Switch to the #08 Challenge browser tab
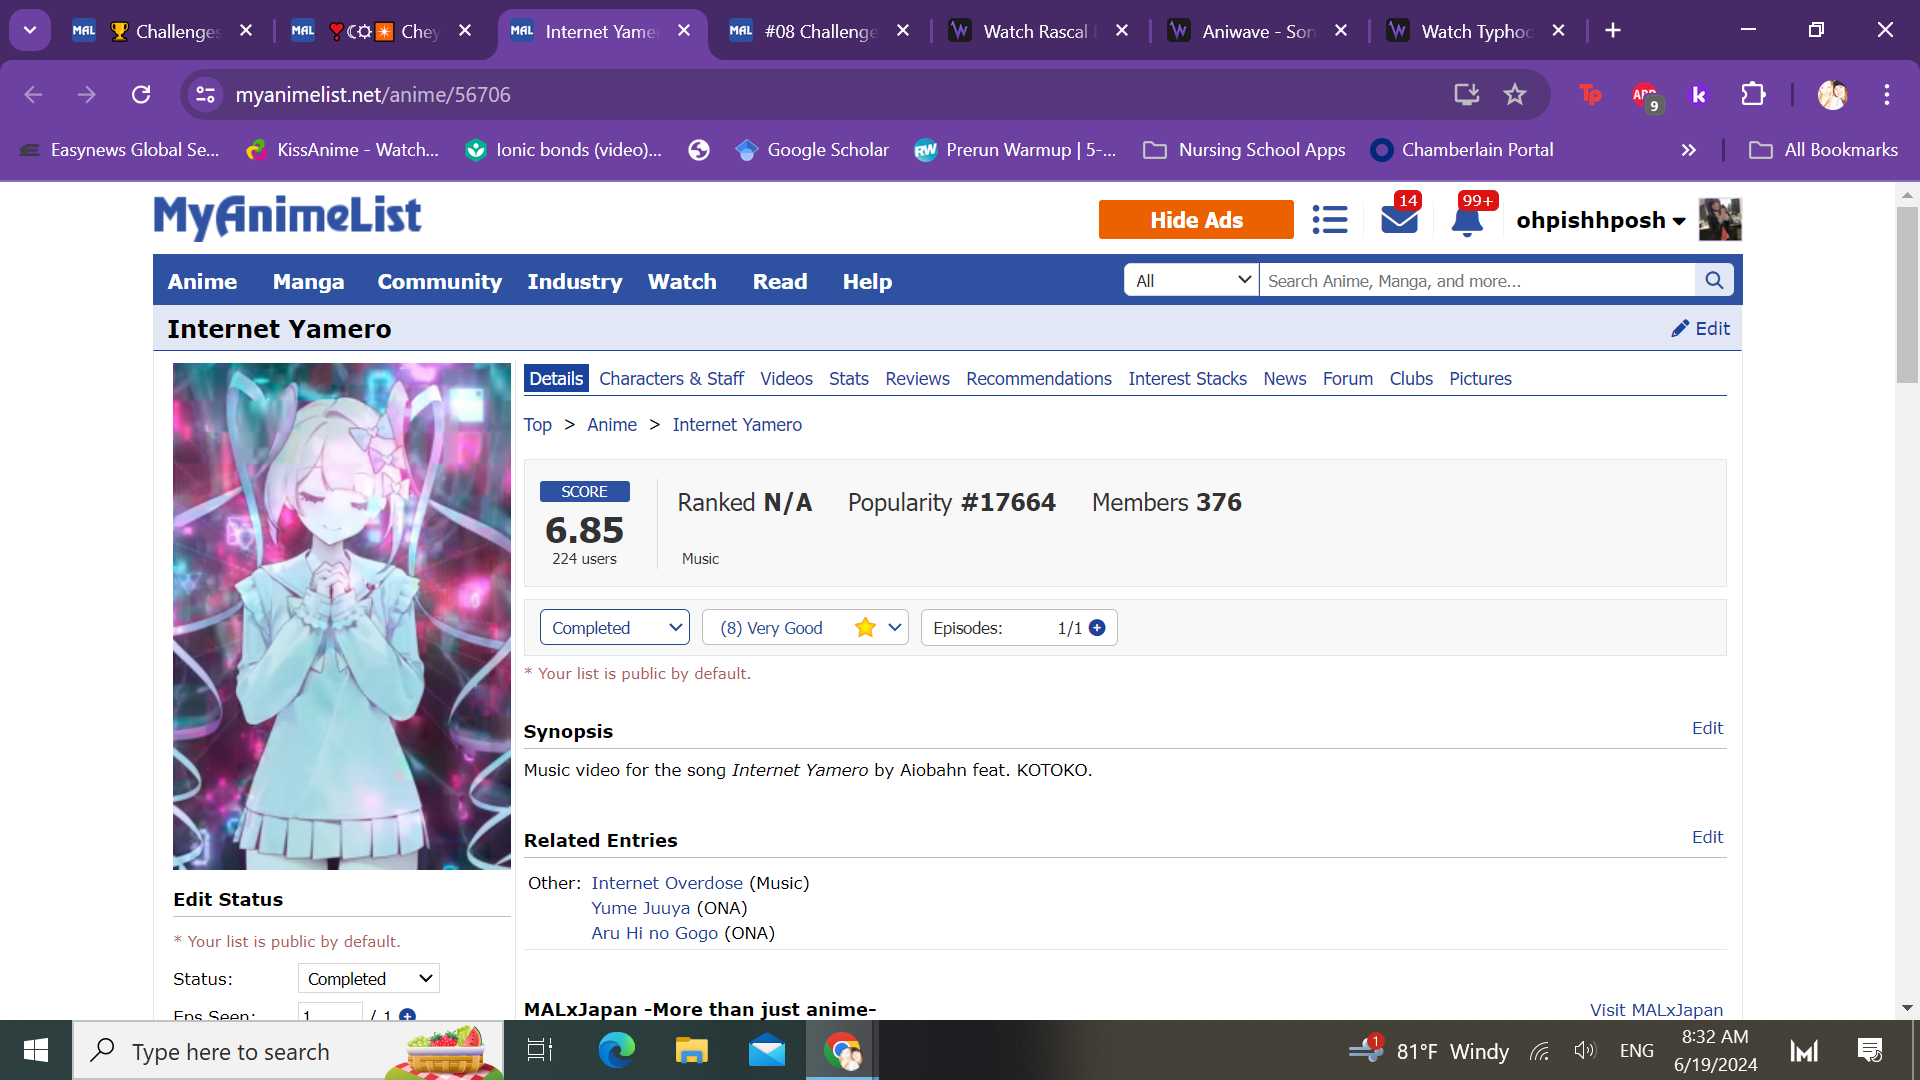The height and width of the screenshot is (1080, 1920). [x=820, y=31]
